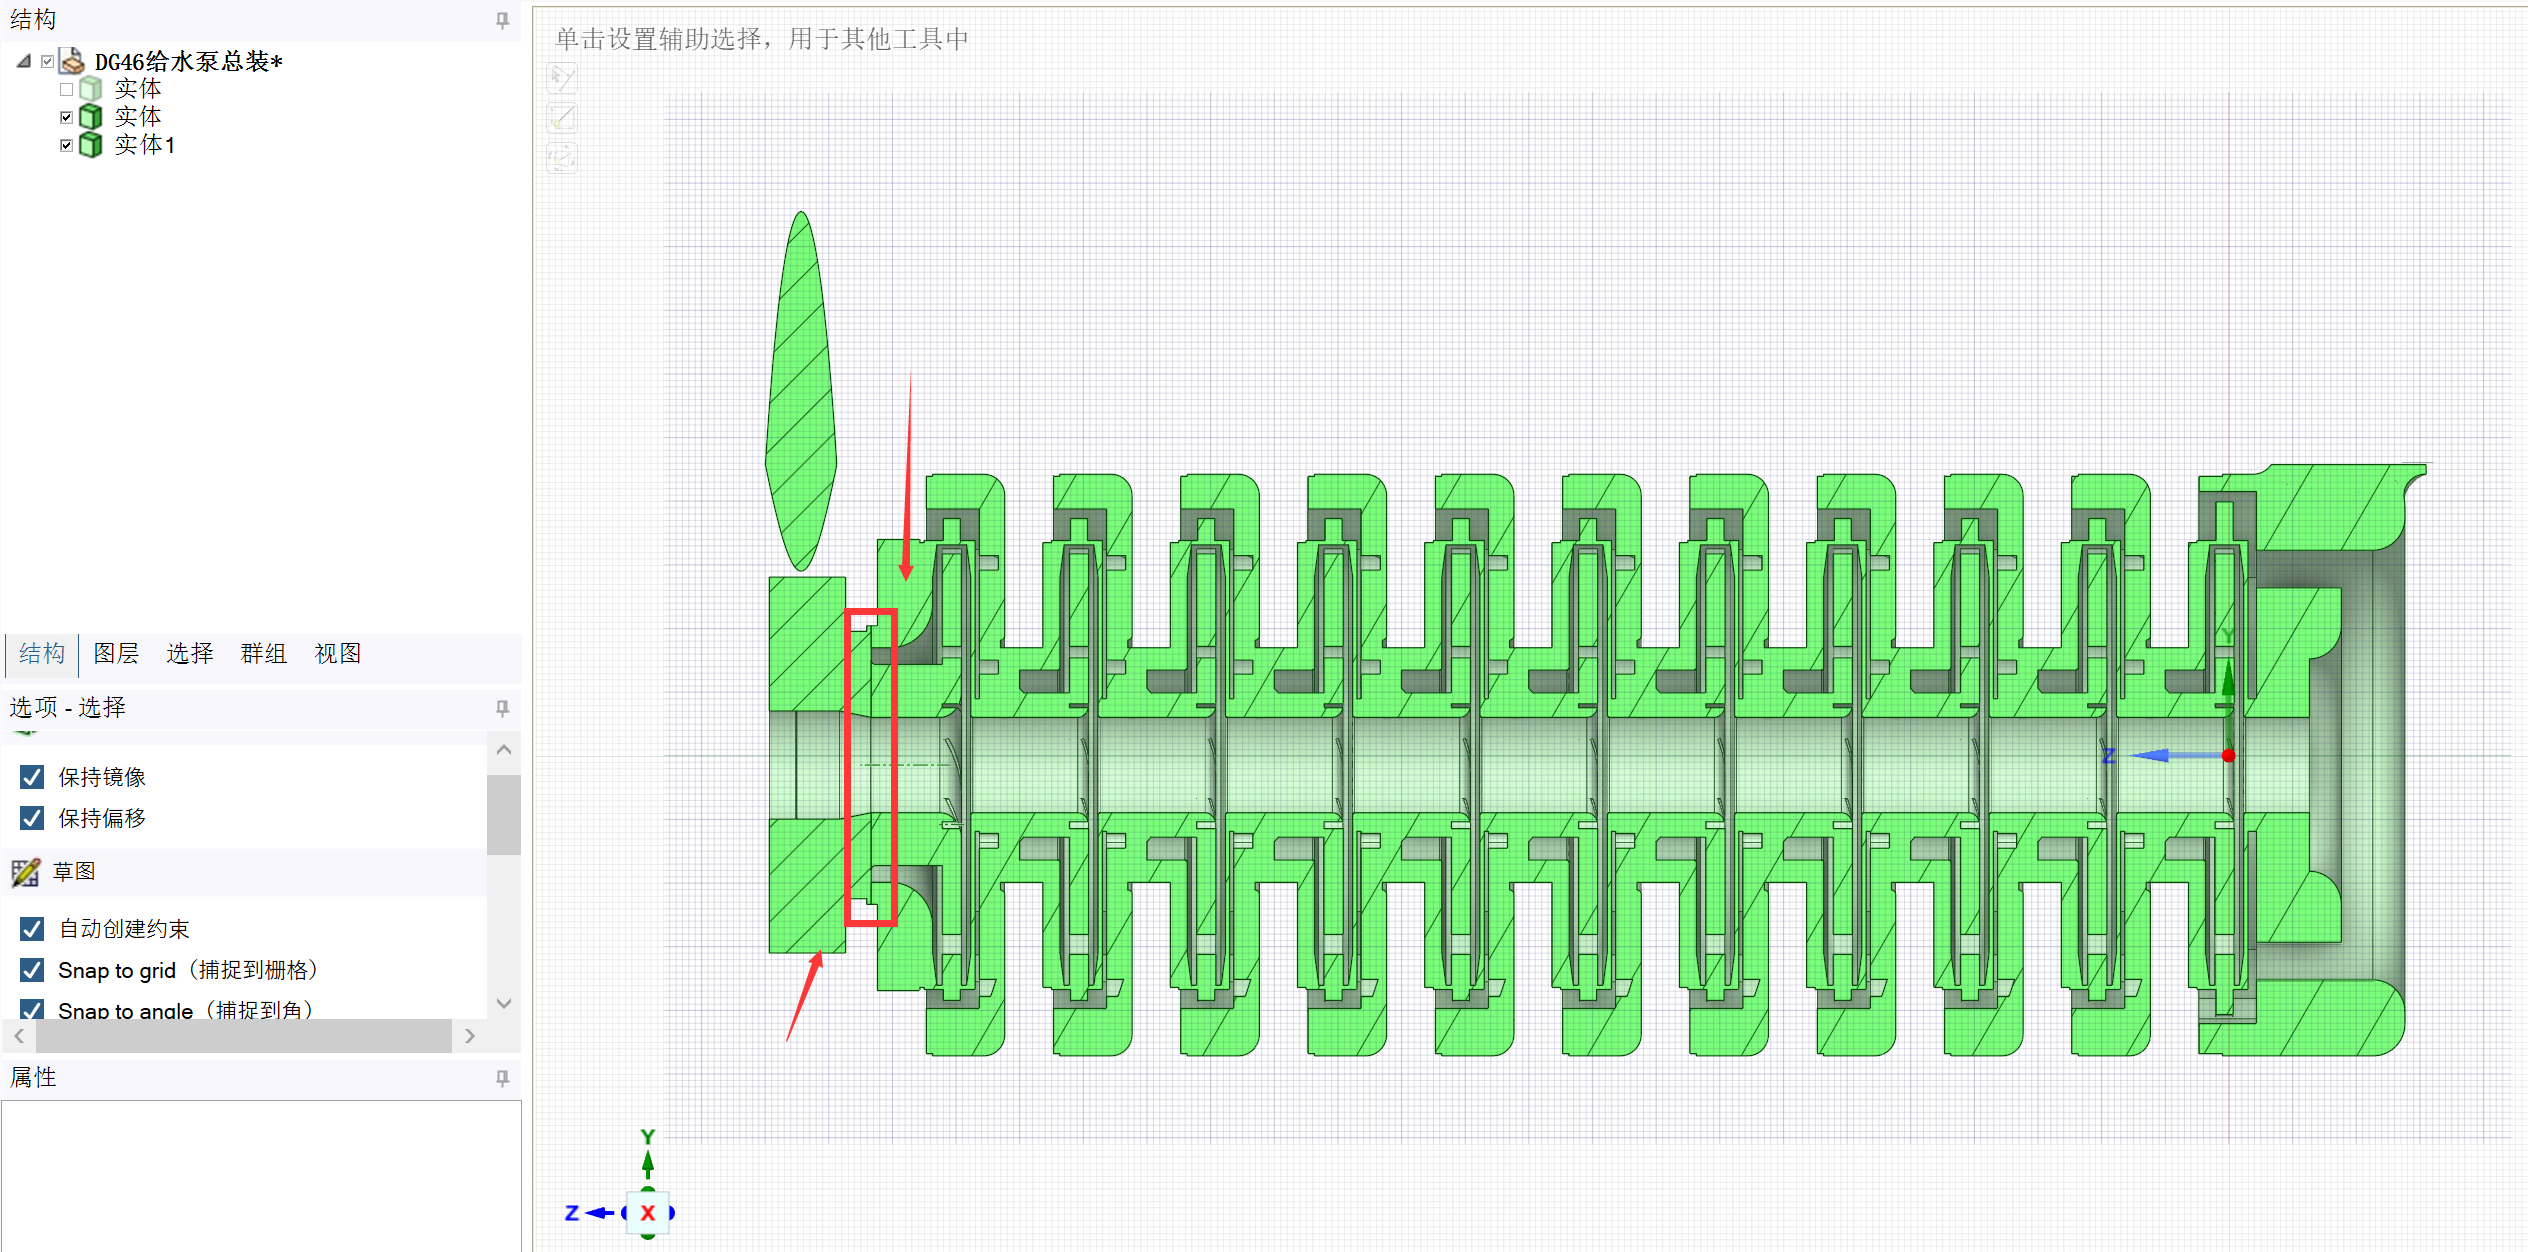The height and width of the screenshot is (1252, 2528).
Task: Toggle Snap to grid checkbox
Action: point(32,970)
